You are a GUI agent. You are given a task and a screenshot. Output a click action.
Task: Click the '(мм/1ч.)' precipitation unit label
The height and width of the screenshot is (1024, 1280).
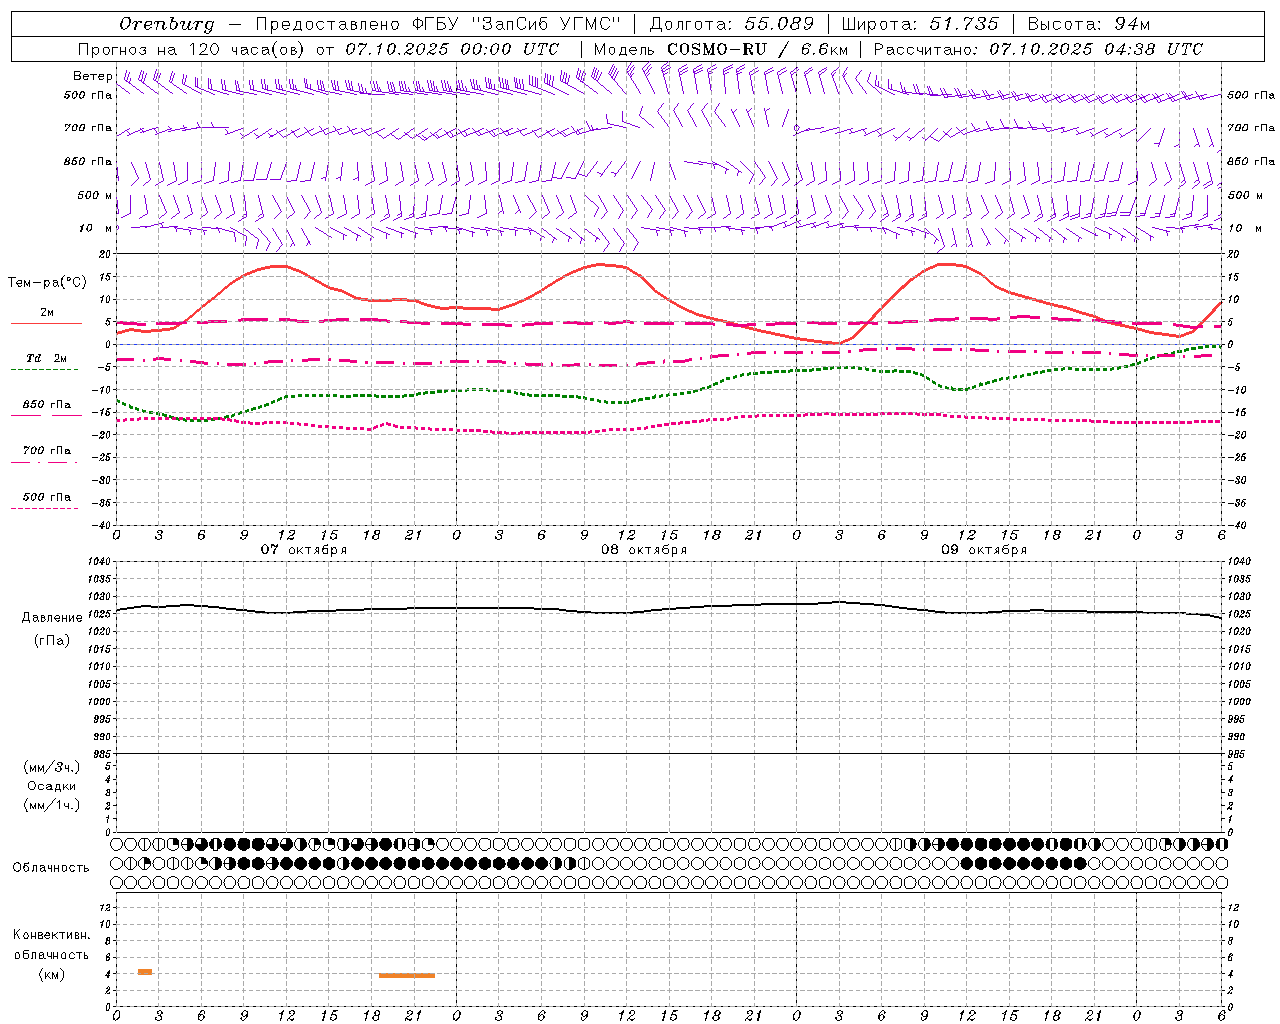52,805
